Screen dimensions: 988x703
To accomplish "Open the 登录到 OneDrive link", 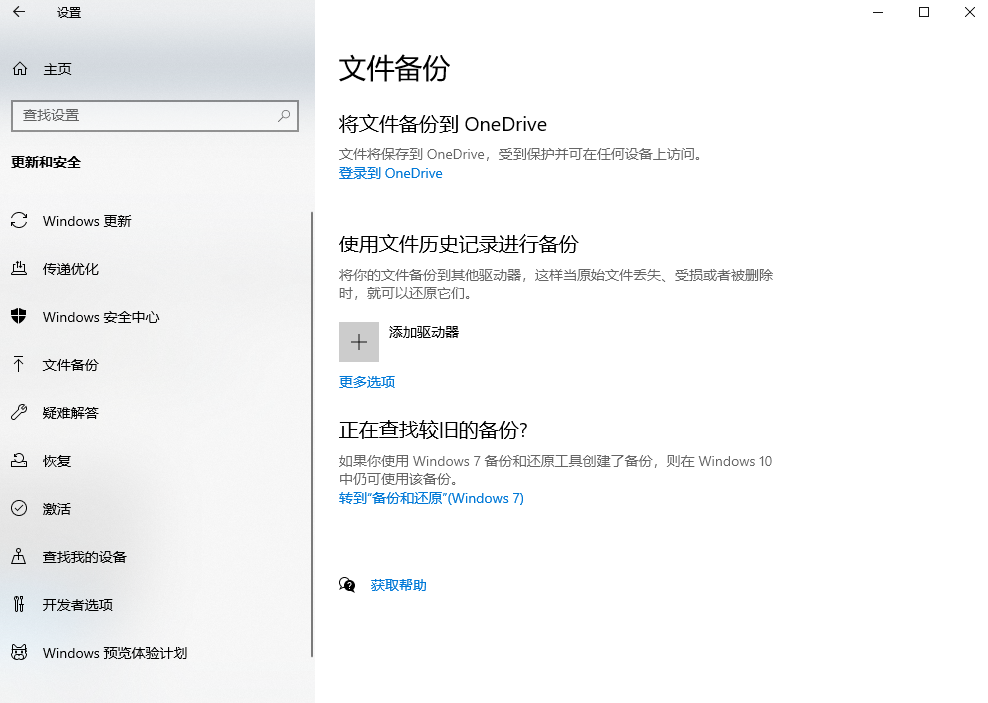I will click(390, 173).
